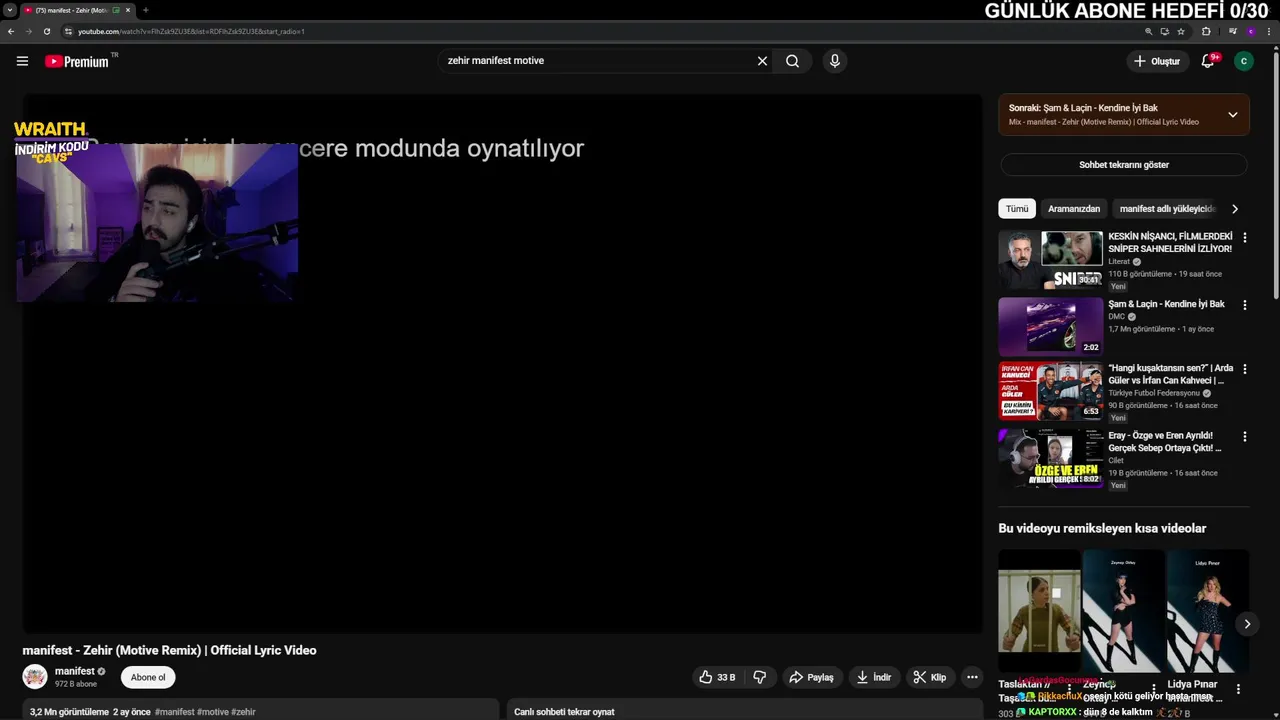The height and width of the screenshot is (720, 1280).
Task: Open Şam & Laçin video thumbnail
Action: pos(1050,326)
